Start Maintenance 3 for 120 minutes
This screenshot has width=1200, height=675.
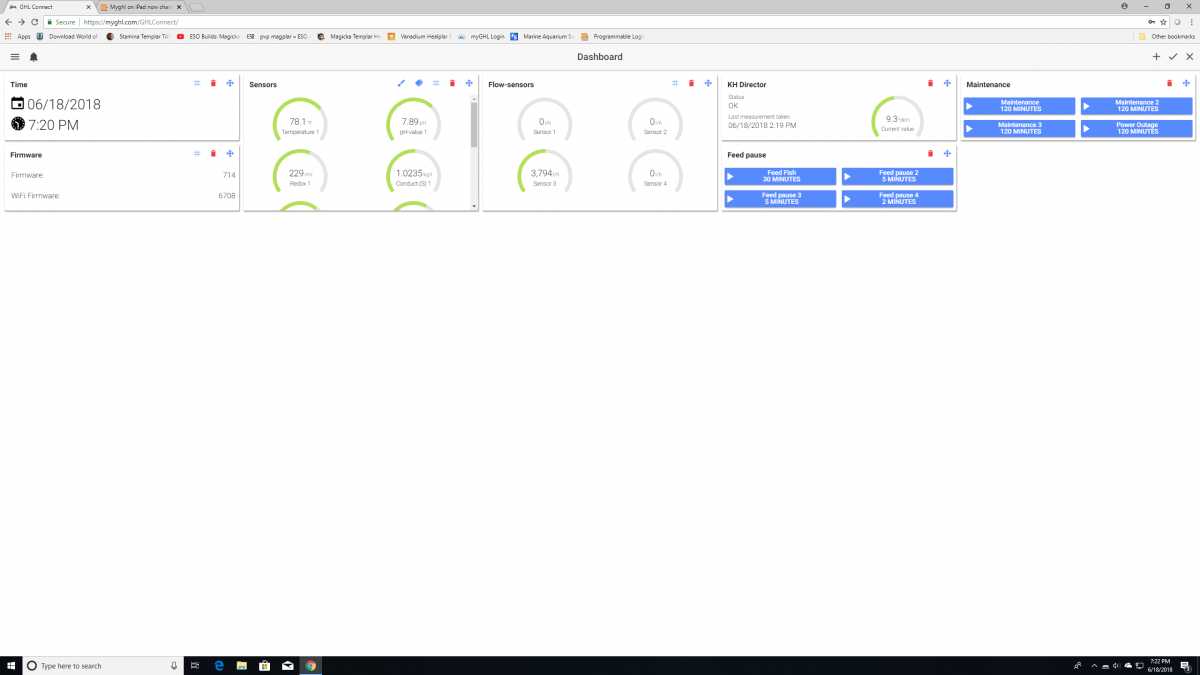pyautogui.click(x=1019, y=129)
